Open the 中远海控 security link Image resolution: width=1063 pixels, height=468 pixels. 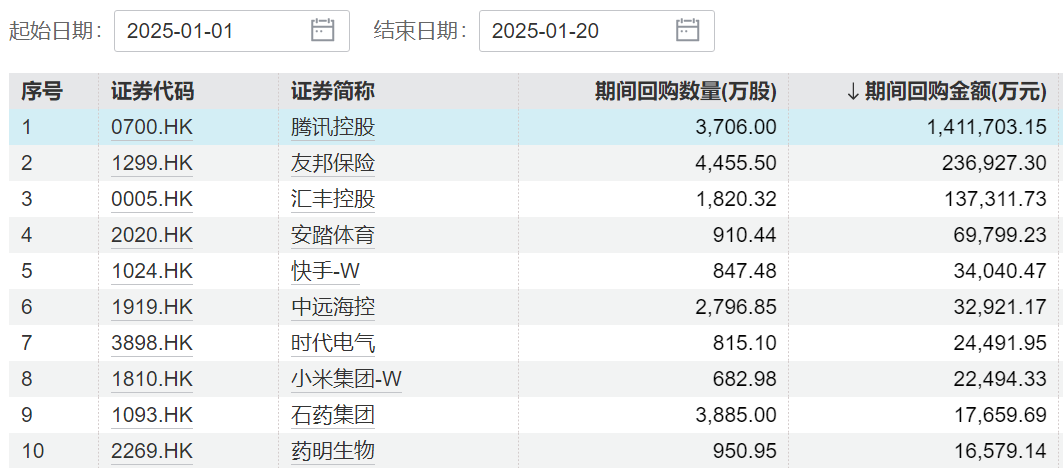(333, 307)
